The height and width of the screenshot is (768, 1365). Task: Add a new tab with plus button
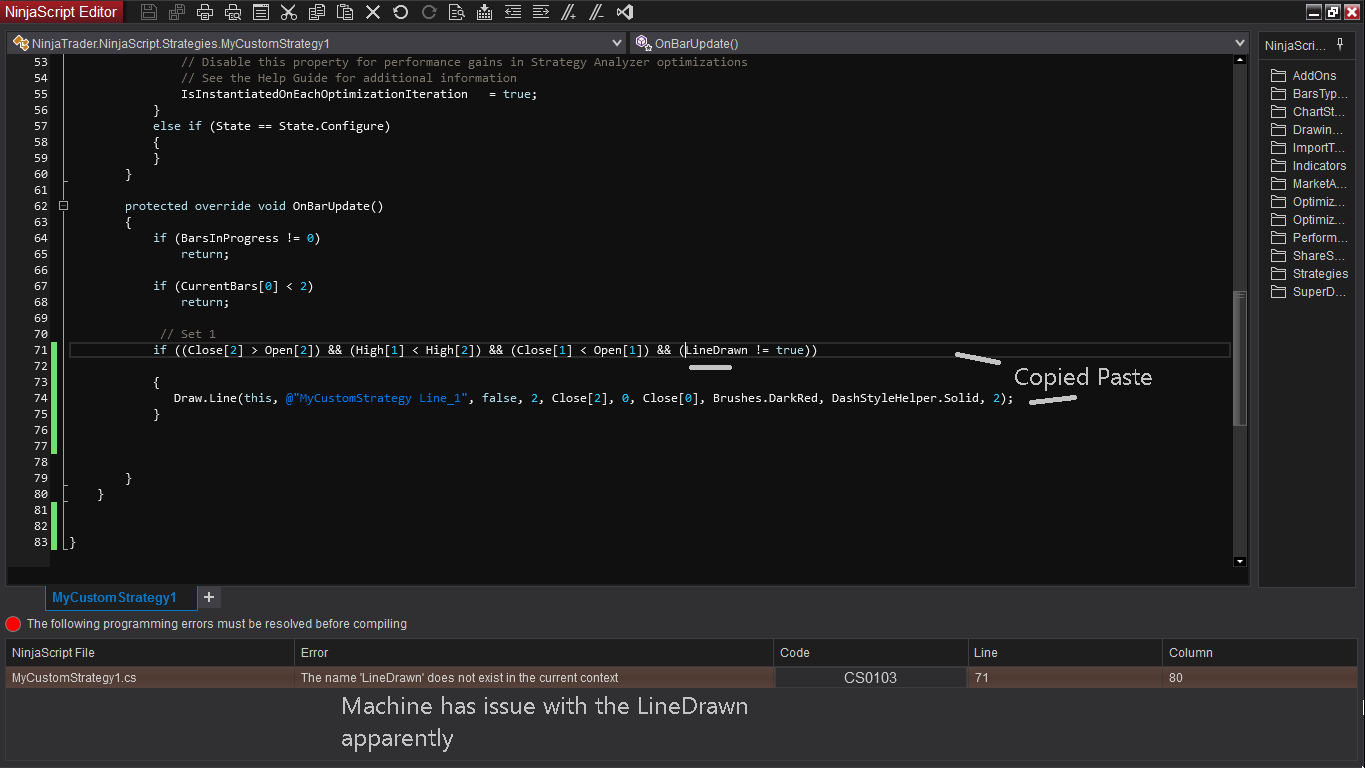209,597
